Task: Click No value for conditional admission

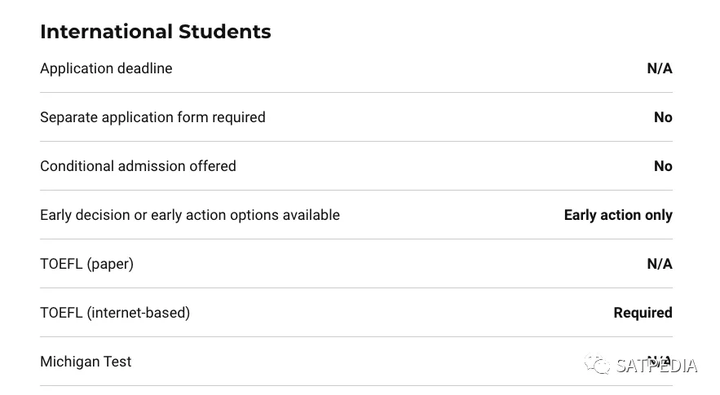Action: pos(663,166)
